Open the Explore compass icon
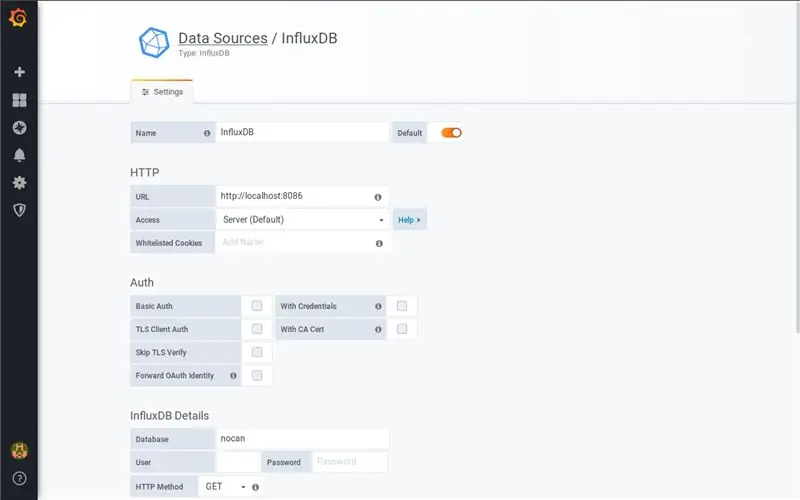 click(19, 128)
